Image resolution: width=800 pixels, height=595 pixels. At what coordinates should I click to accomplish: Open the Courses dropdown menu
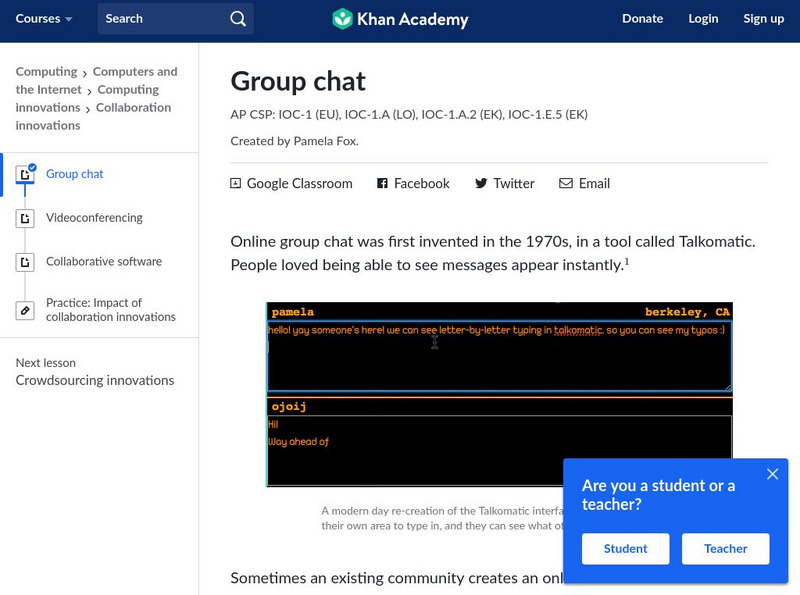[43, 19]
